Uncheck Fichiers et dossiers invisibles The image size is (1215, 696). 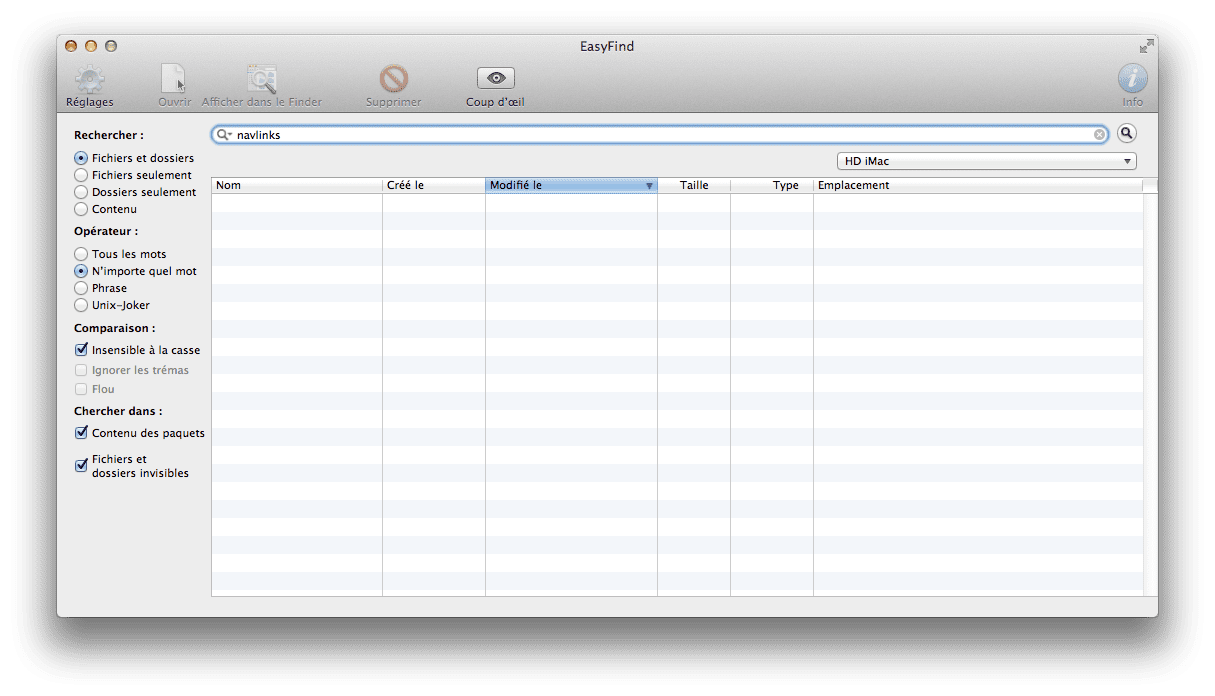(x=81, y=466)
